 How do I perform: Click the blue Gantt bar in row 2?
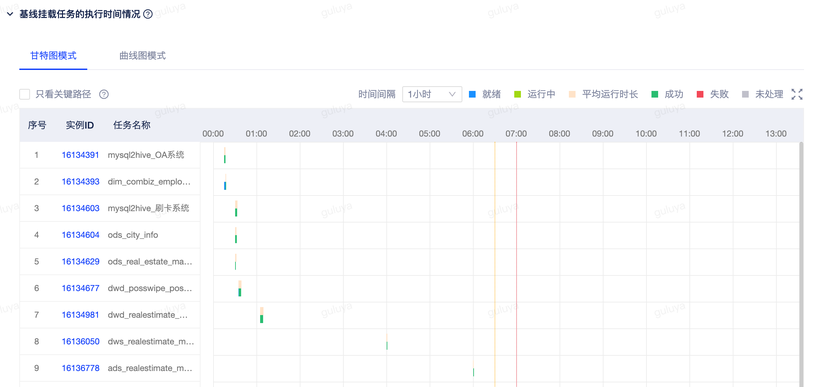[x=225, y=186]
